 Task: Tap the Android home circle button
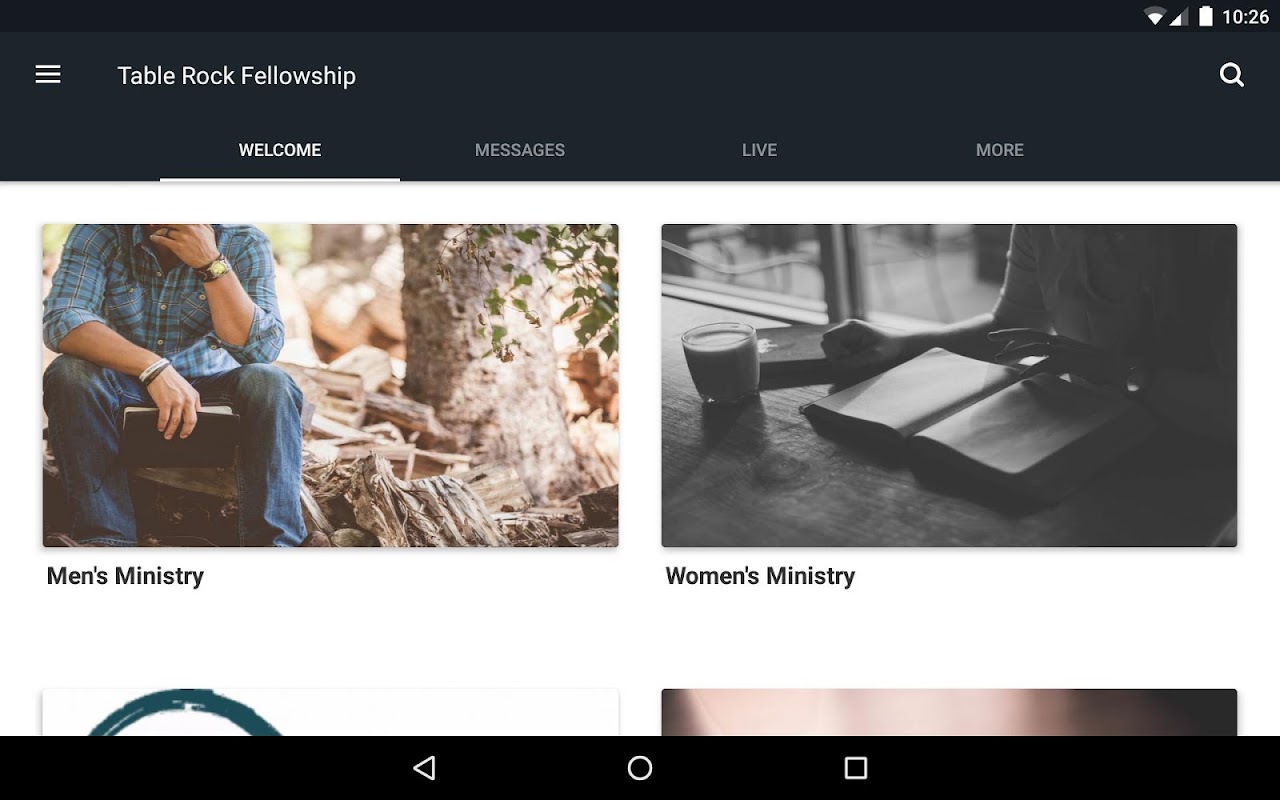[x=640, y=768]
